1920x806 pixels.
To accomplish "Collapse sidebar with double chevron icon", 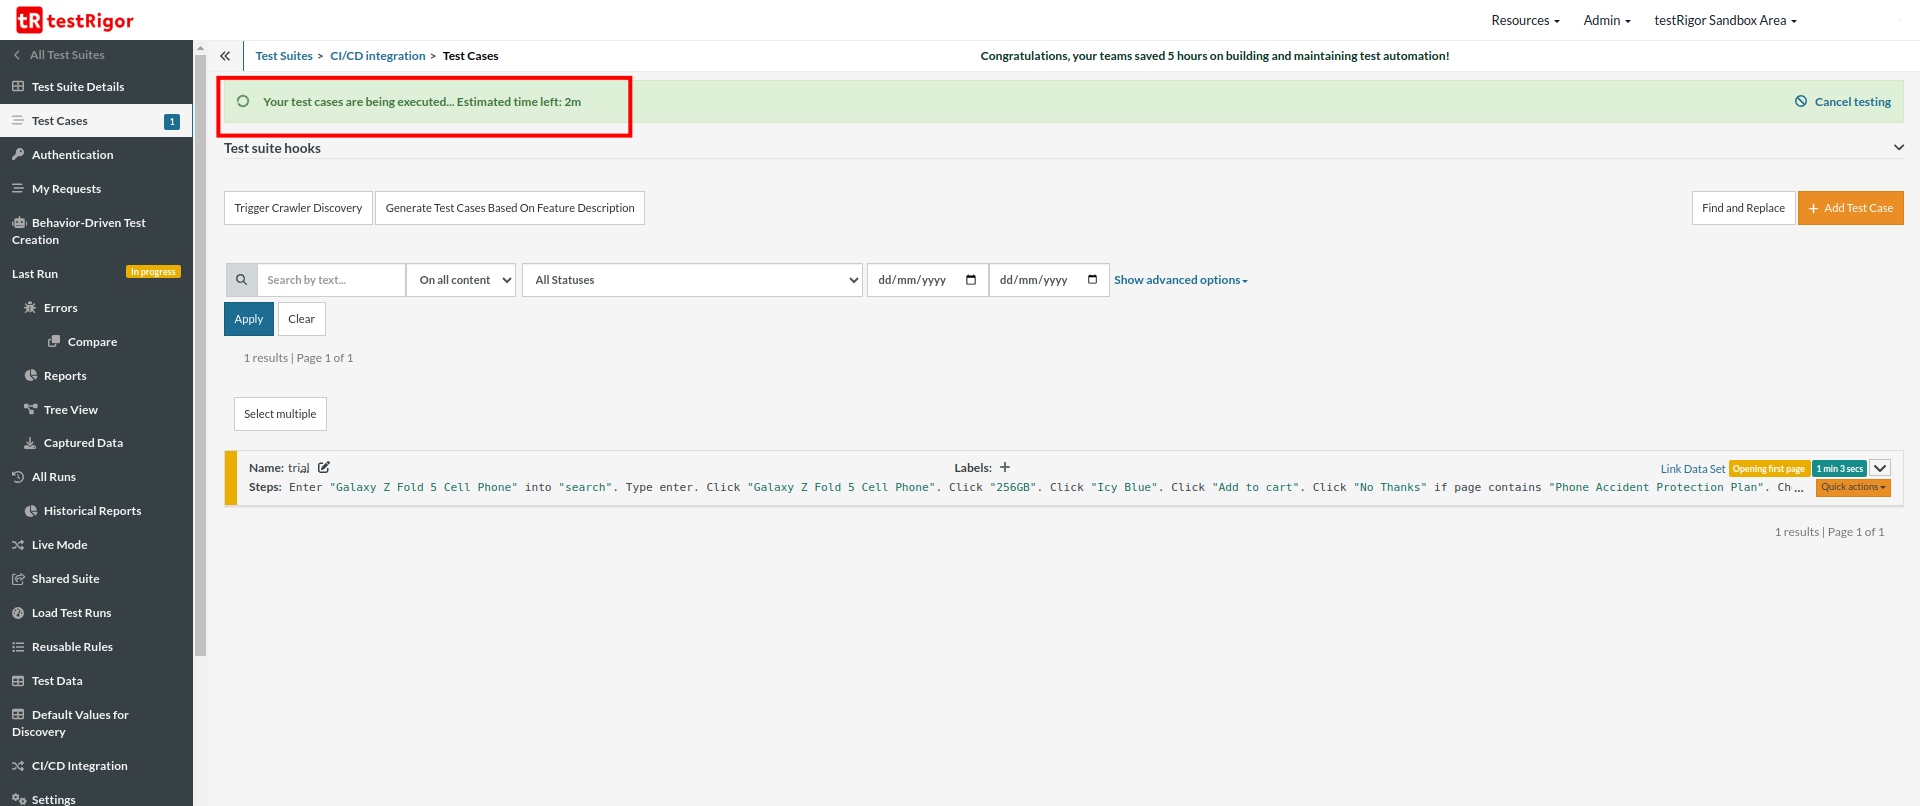I will click(225, 56).
